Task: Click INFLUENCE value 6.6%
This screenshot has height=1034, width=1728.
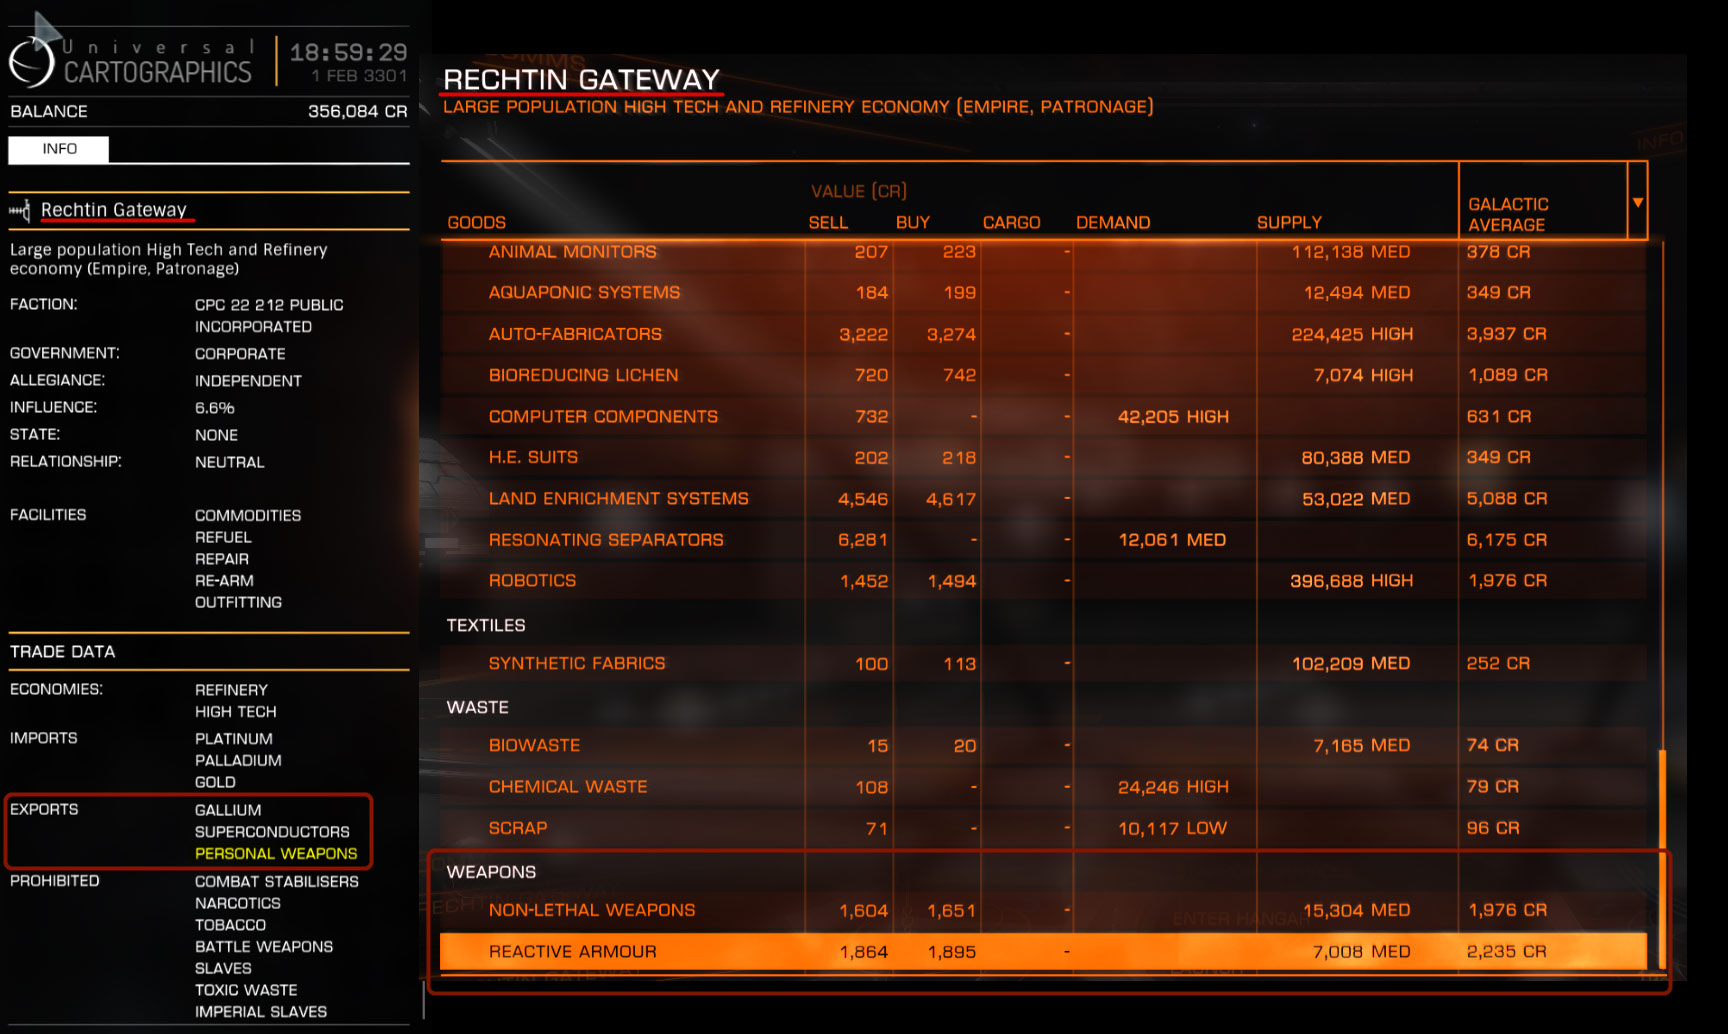Action: coord(214,408)
